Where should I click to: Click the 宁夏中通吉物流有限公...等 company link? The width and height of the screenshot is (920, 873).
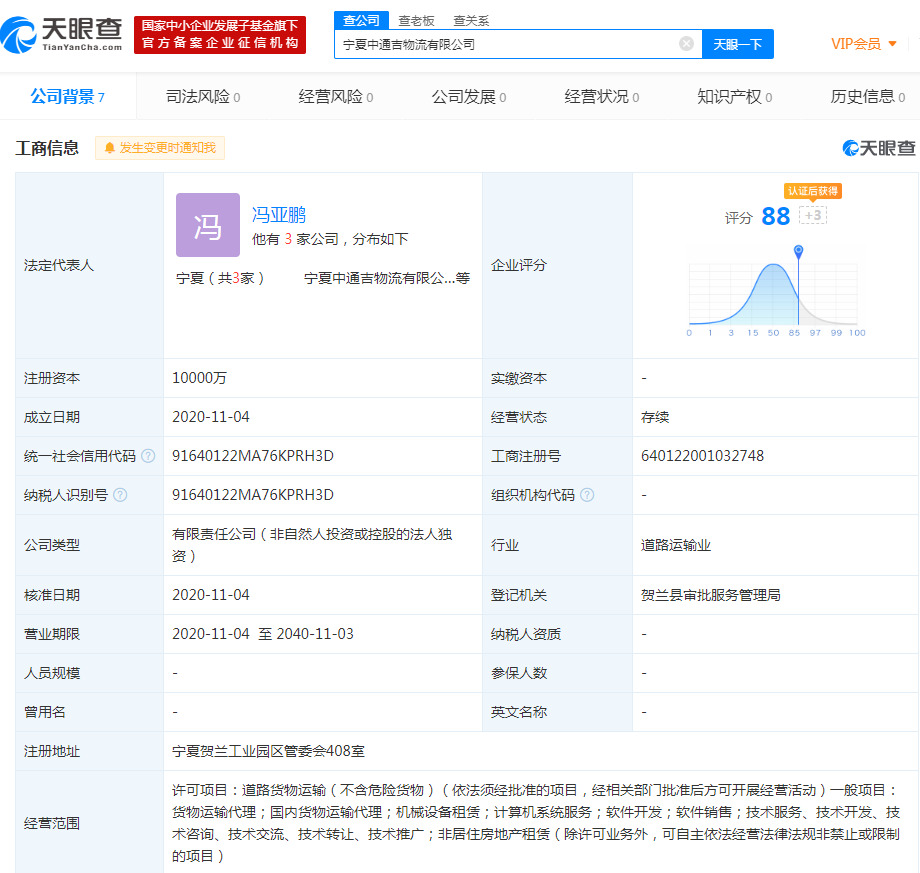[387, 278]
